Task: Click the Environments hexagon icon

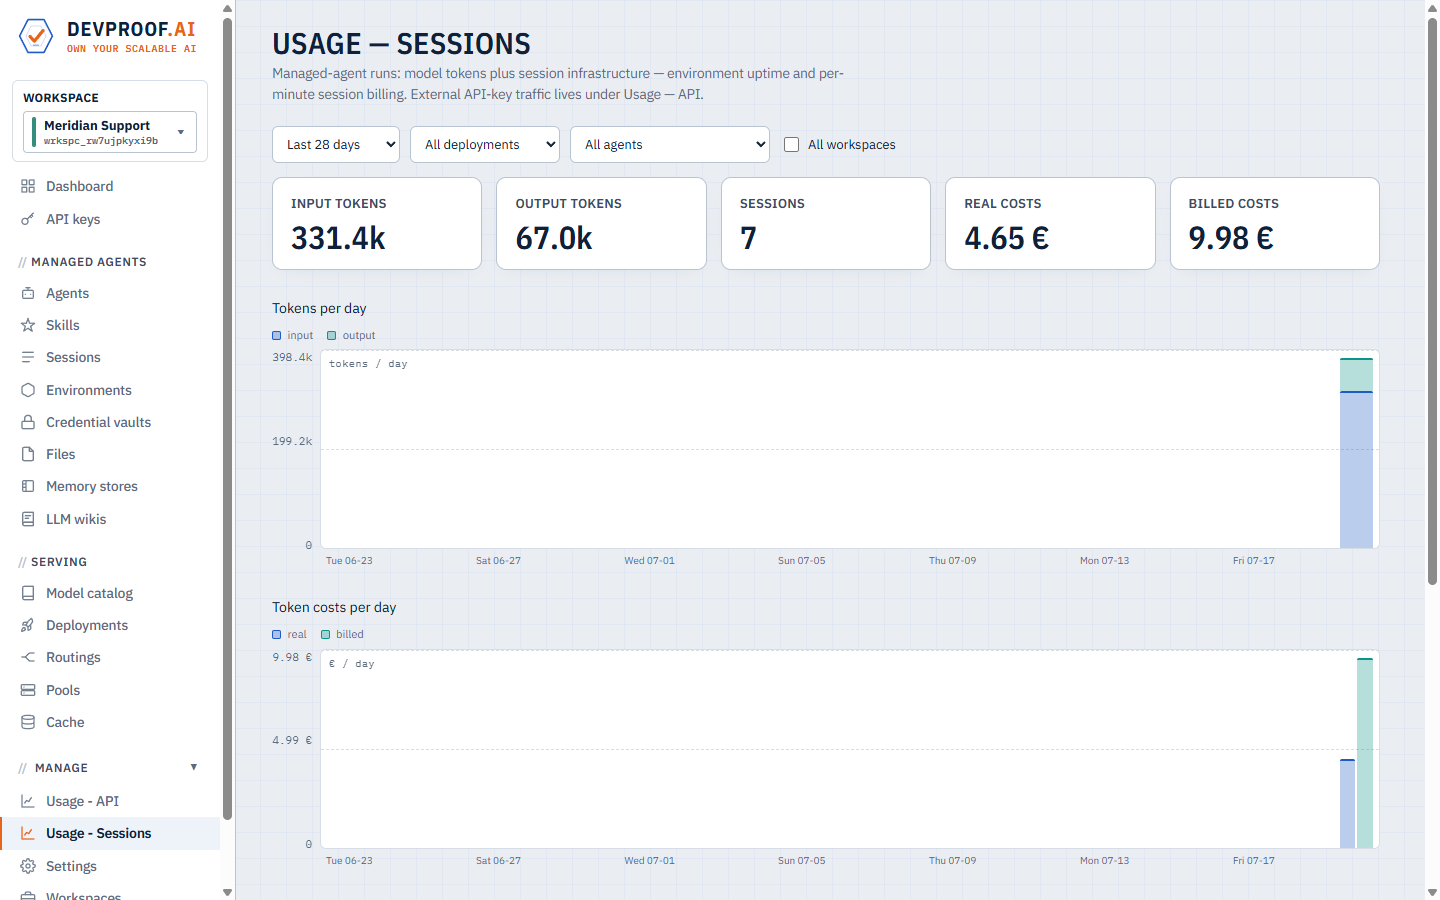Action: point(28,390)
